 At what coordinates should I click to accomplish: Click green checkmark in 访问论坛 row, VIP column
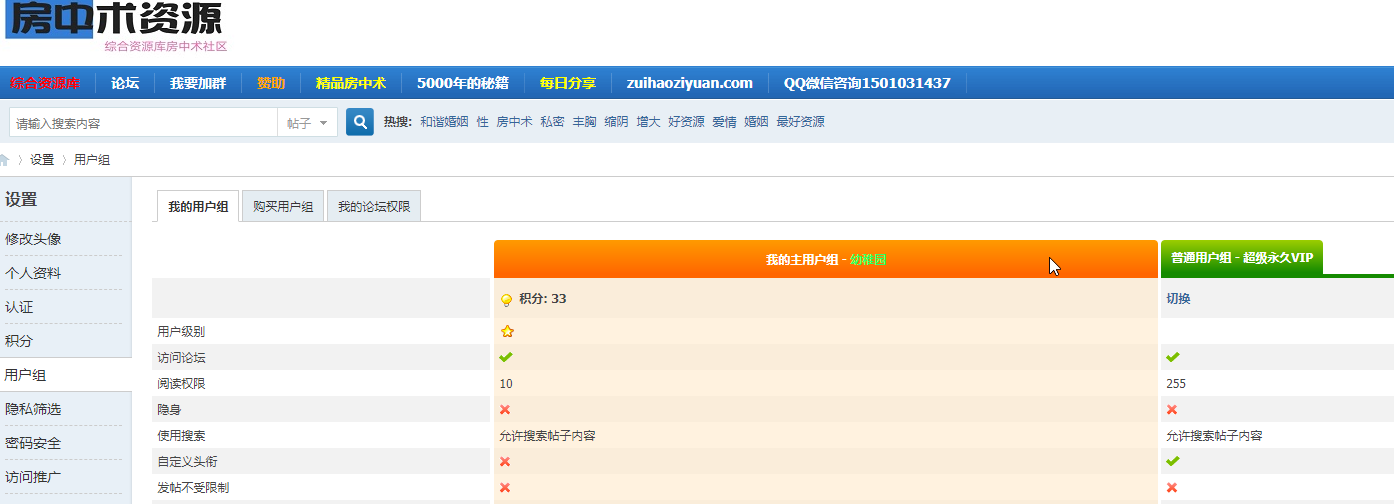(1173, 357)
